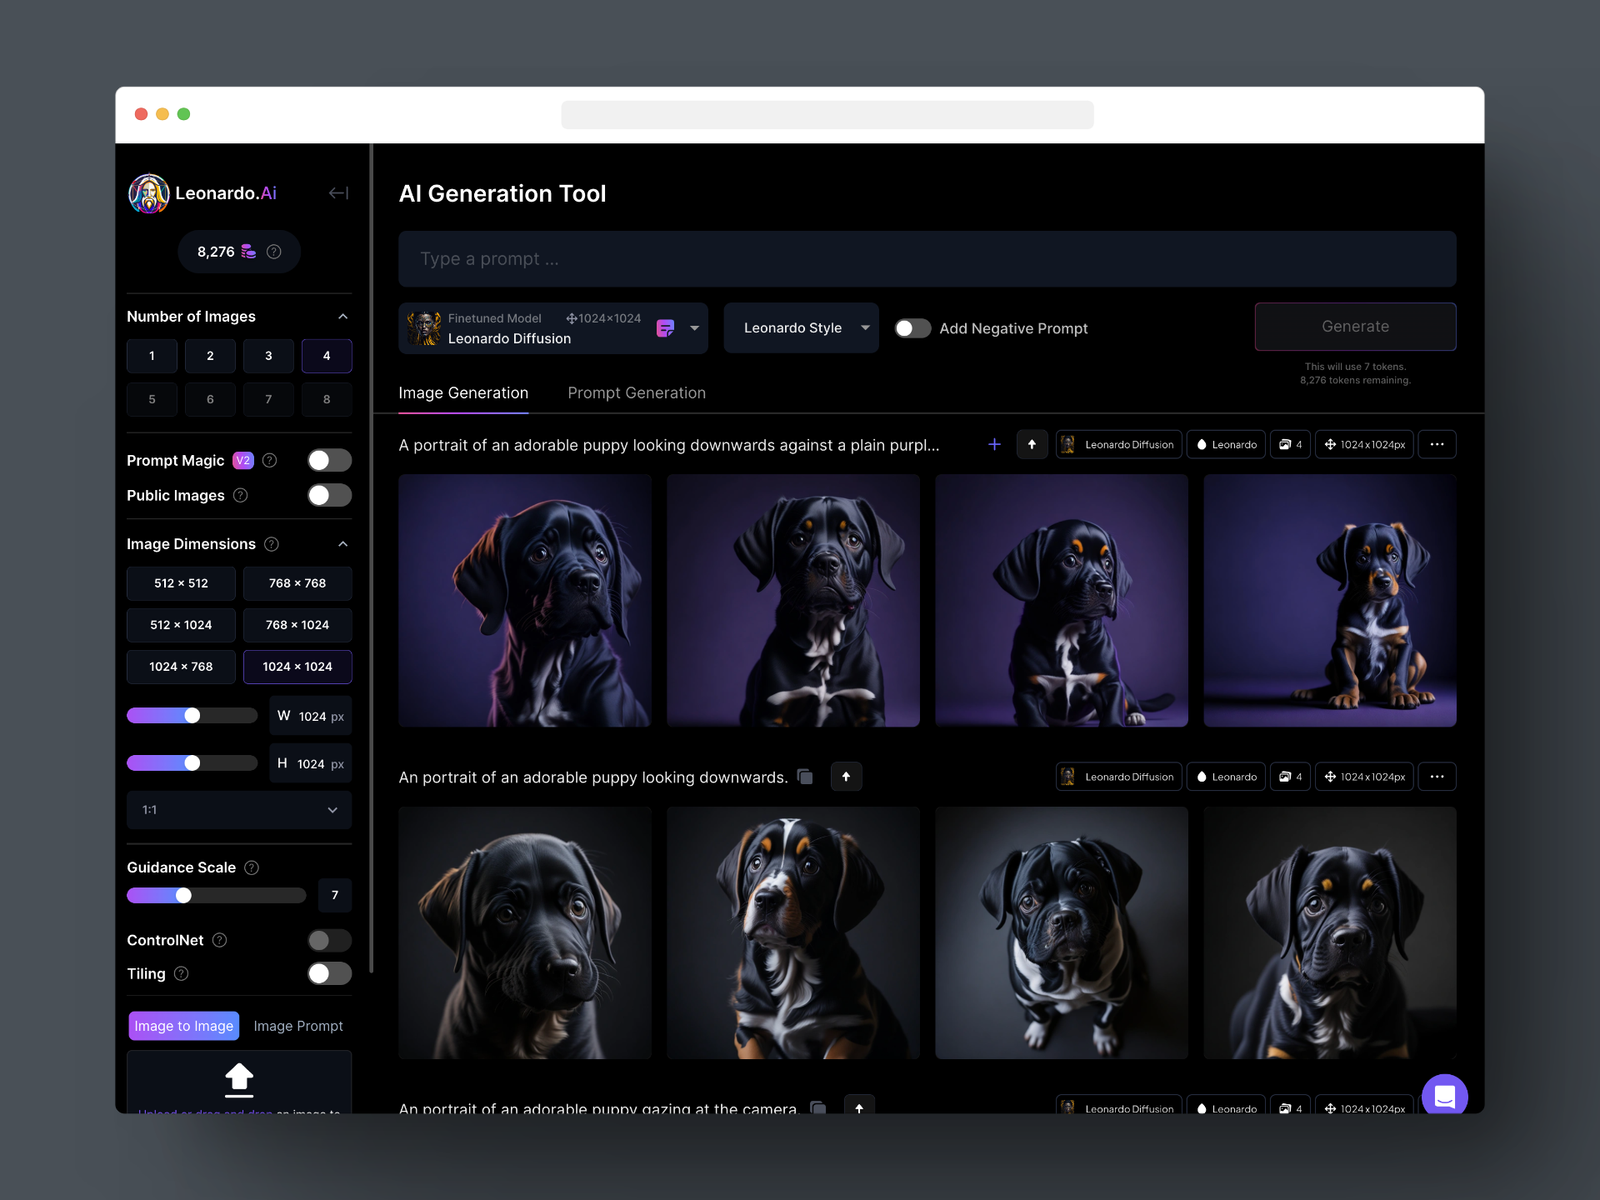Click the Guidance Scale help icon

[252, 868]
